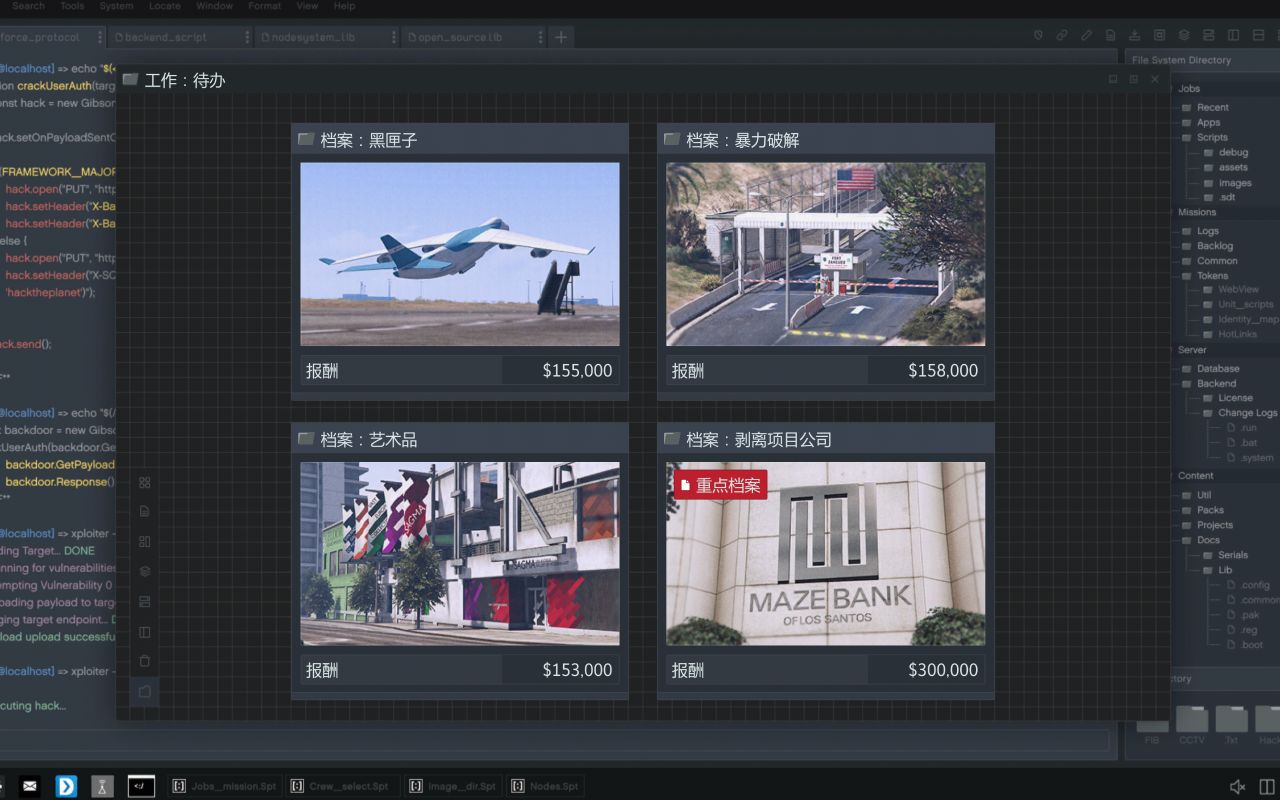Open the Tools menu
Image resolution: width=1280 pixels, height=800 pixels.
pyautogui.click(x=72, y=6)
